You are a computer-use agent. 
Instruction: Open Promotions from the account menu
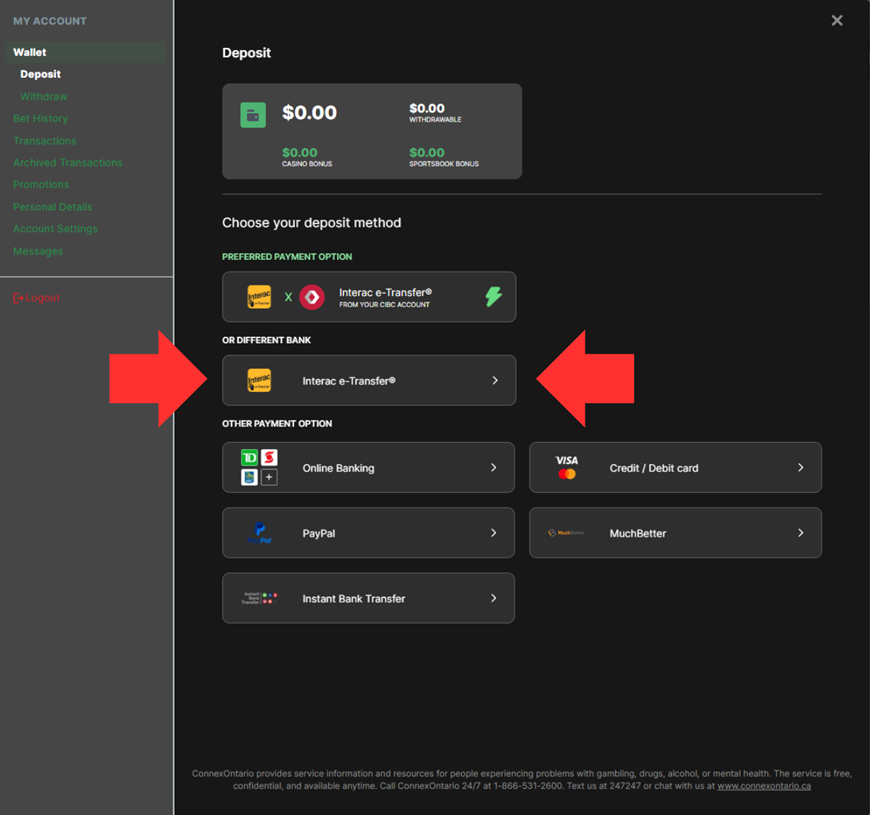(x=41, y=185)
